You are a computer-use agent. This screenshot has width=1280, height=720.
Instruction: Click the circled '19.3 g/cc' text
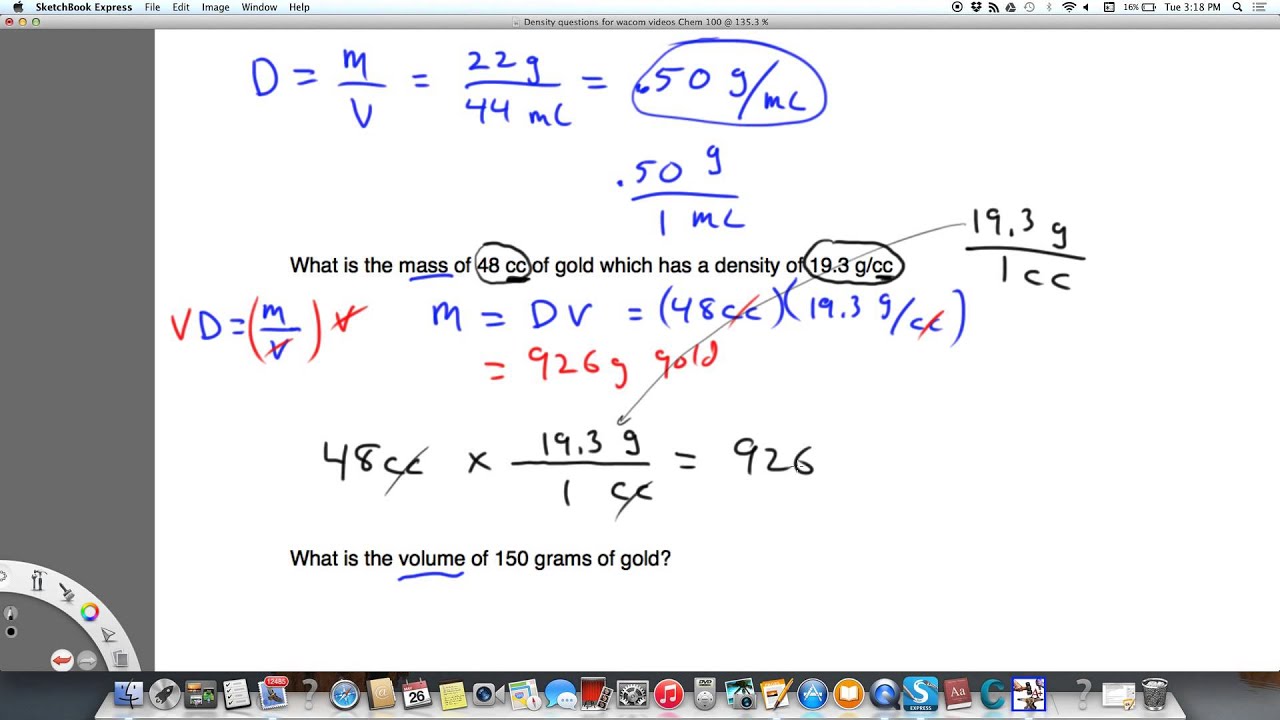pos(851,266)
